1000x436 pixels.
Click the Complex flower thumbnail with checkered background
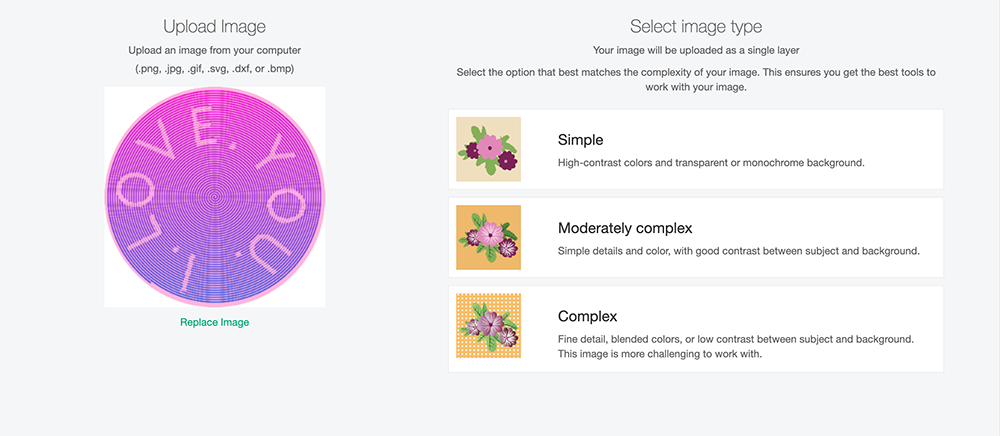[x=489, y=326]
